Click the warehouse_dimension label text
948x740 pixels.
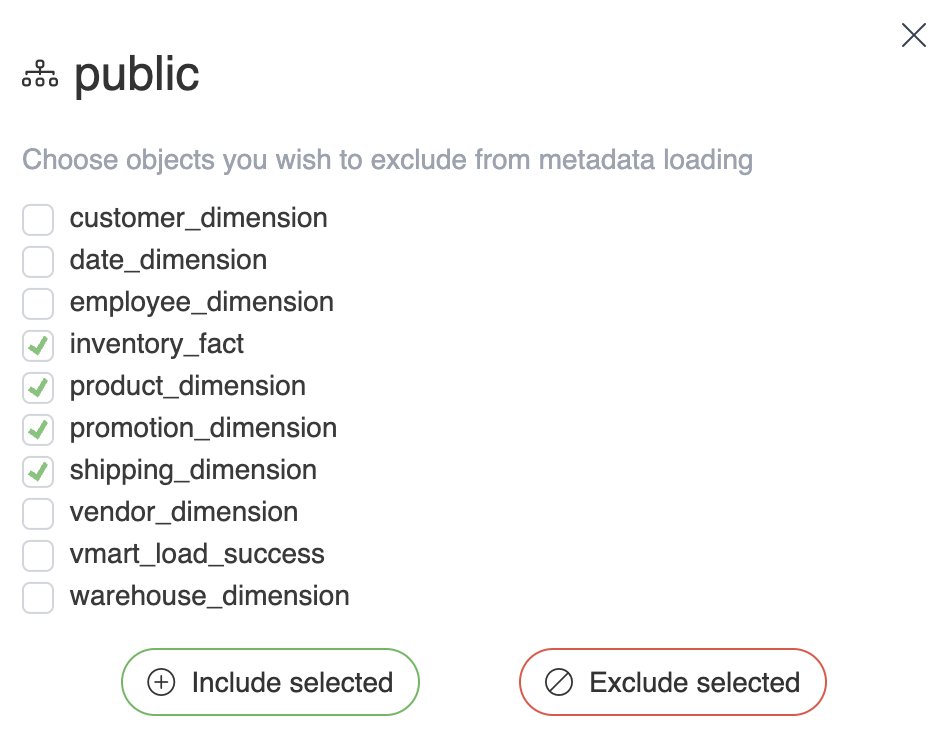tap(209, 597)
